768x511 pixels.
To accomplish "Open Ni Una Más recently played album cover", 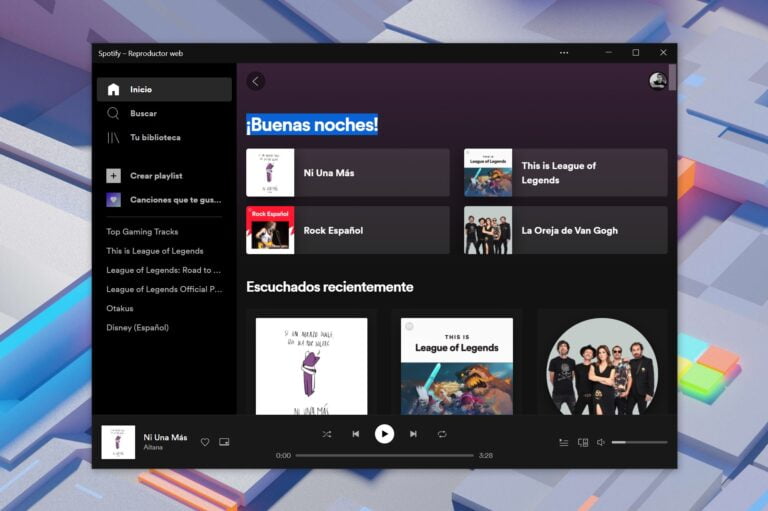I will tap(312, 366).
